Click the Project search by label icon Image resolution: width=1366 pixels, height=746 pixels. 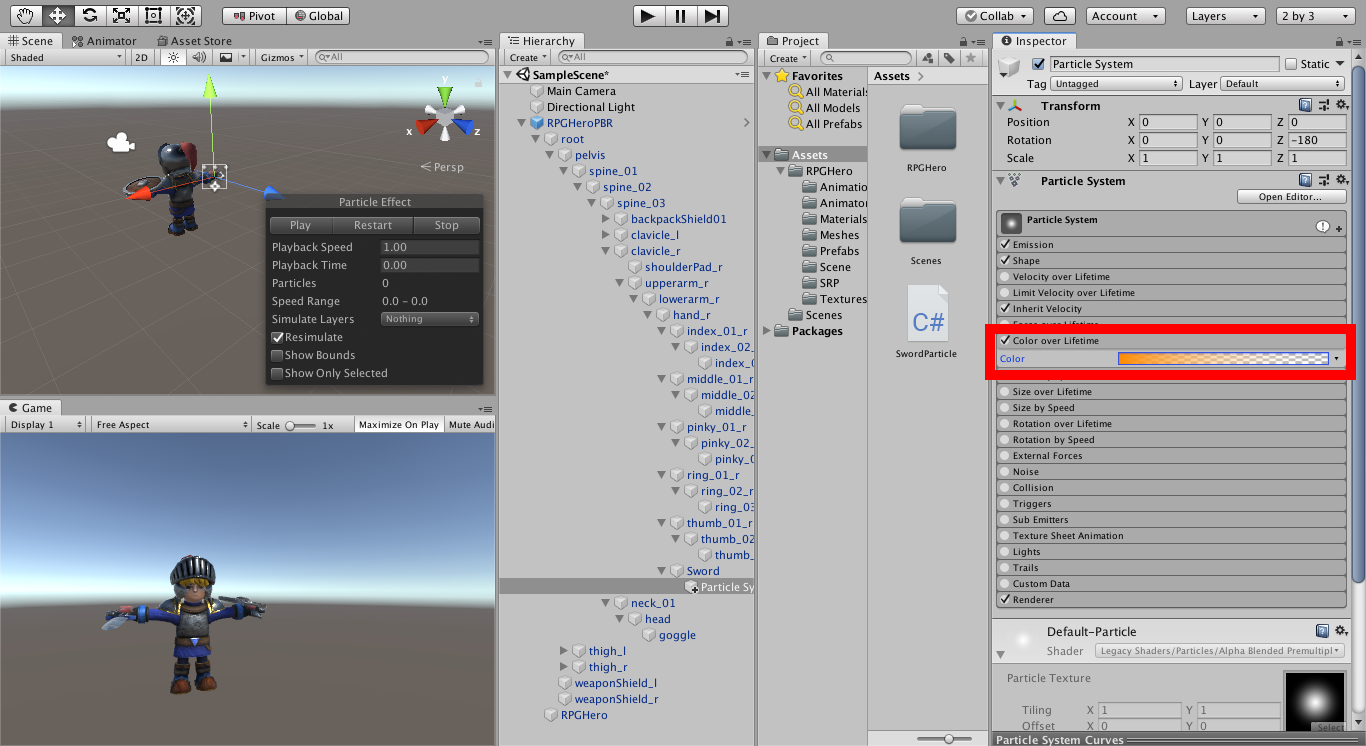[x=948, y=58]
